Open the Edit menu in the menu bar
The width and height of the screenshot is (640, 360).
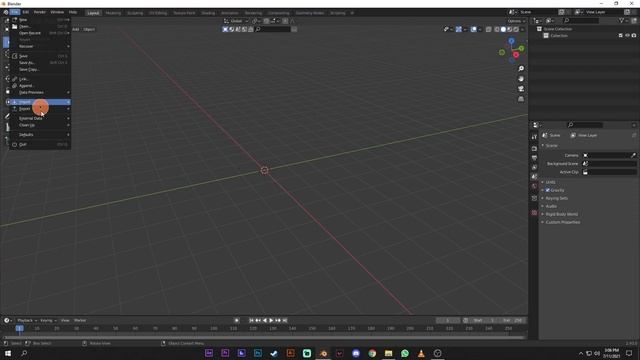(x=25, y=12)
